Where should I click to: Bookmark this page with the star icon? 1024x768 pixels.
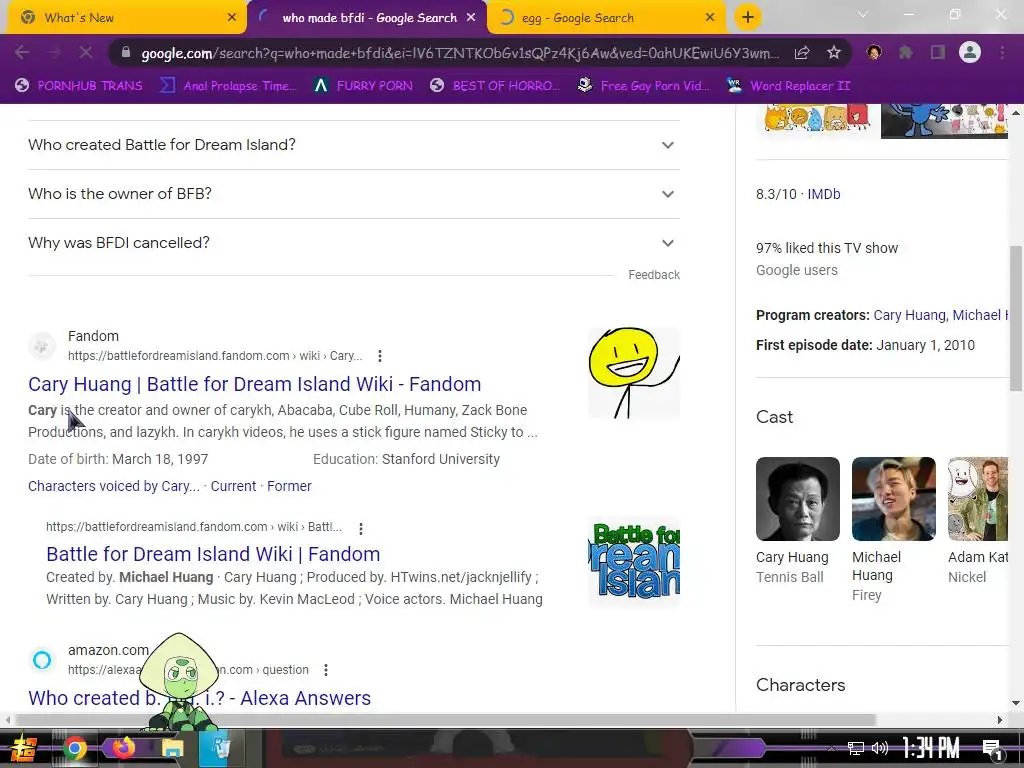tap(834, 52)
